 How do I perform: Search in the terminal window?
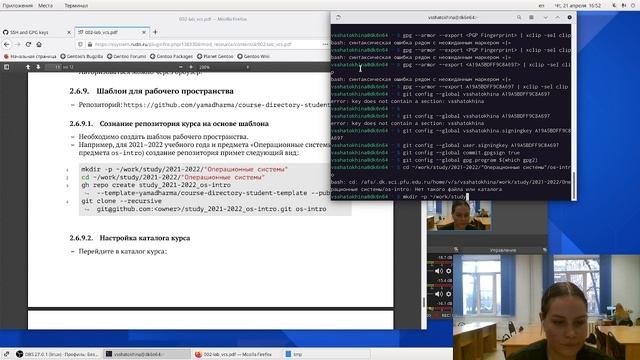[519, 18]
